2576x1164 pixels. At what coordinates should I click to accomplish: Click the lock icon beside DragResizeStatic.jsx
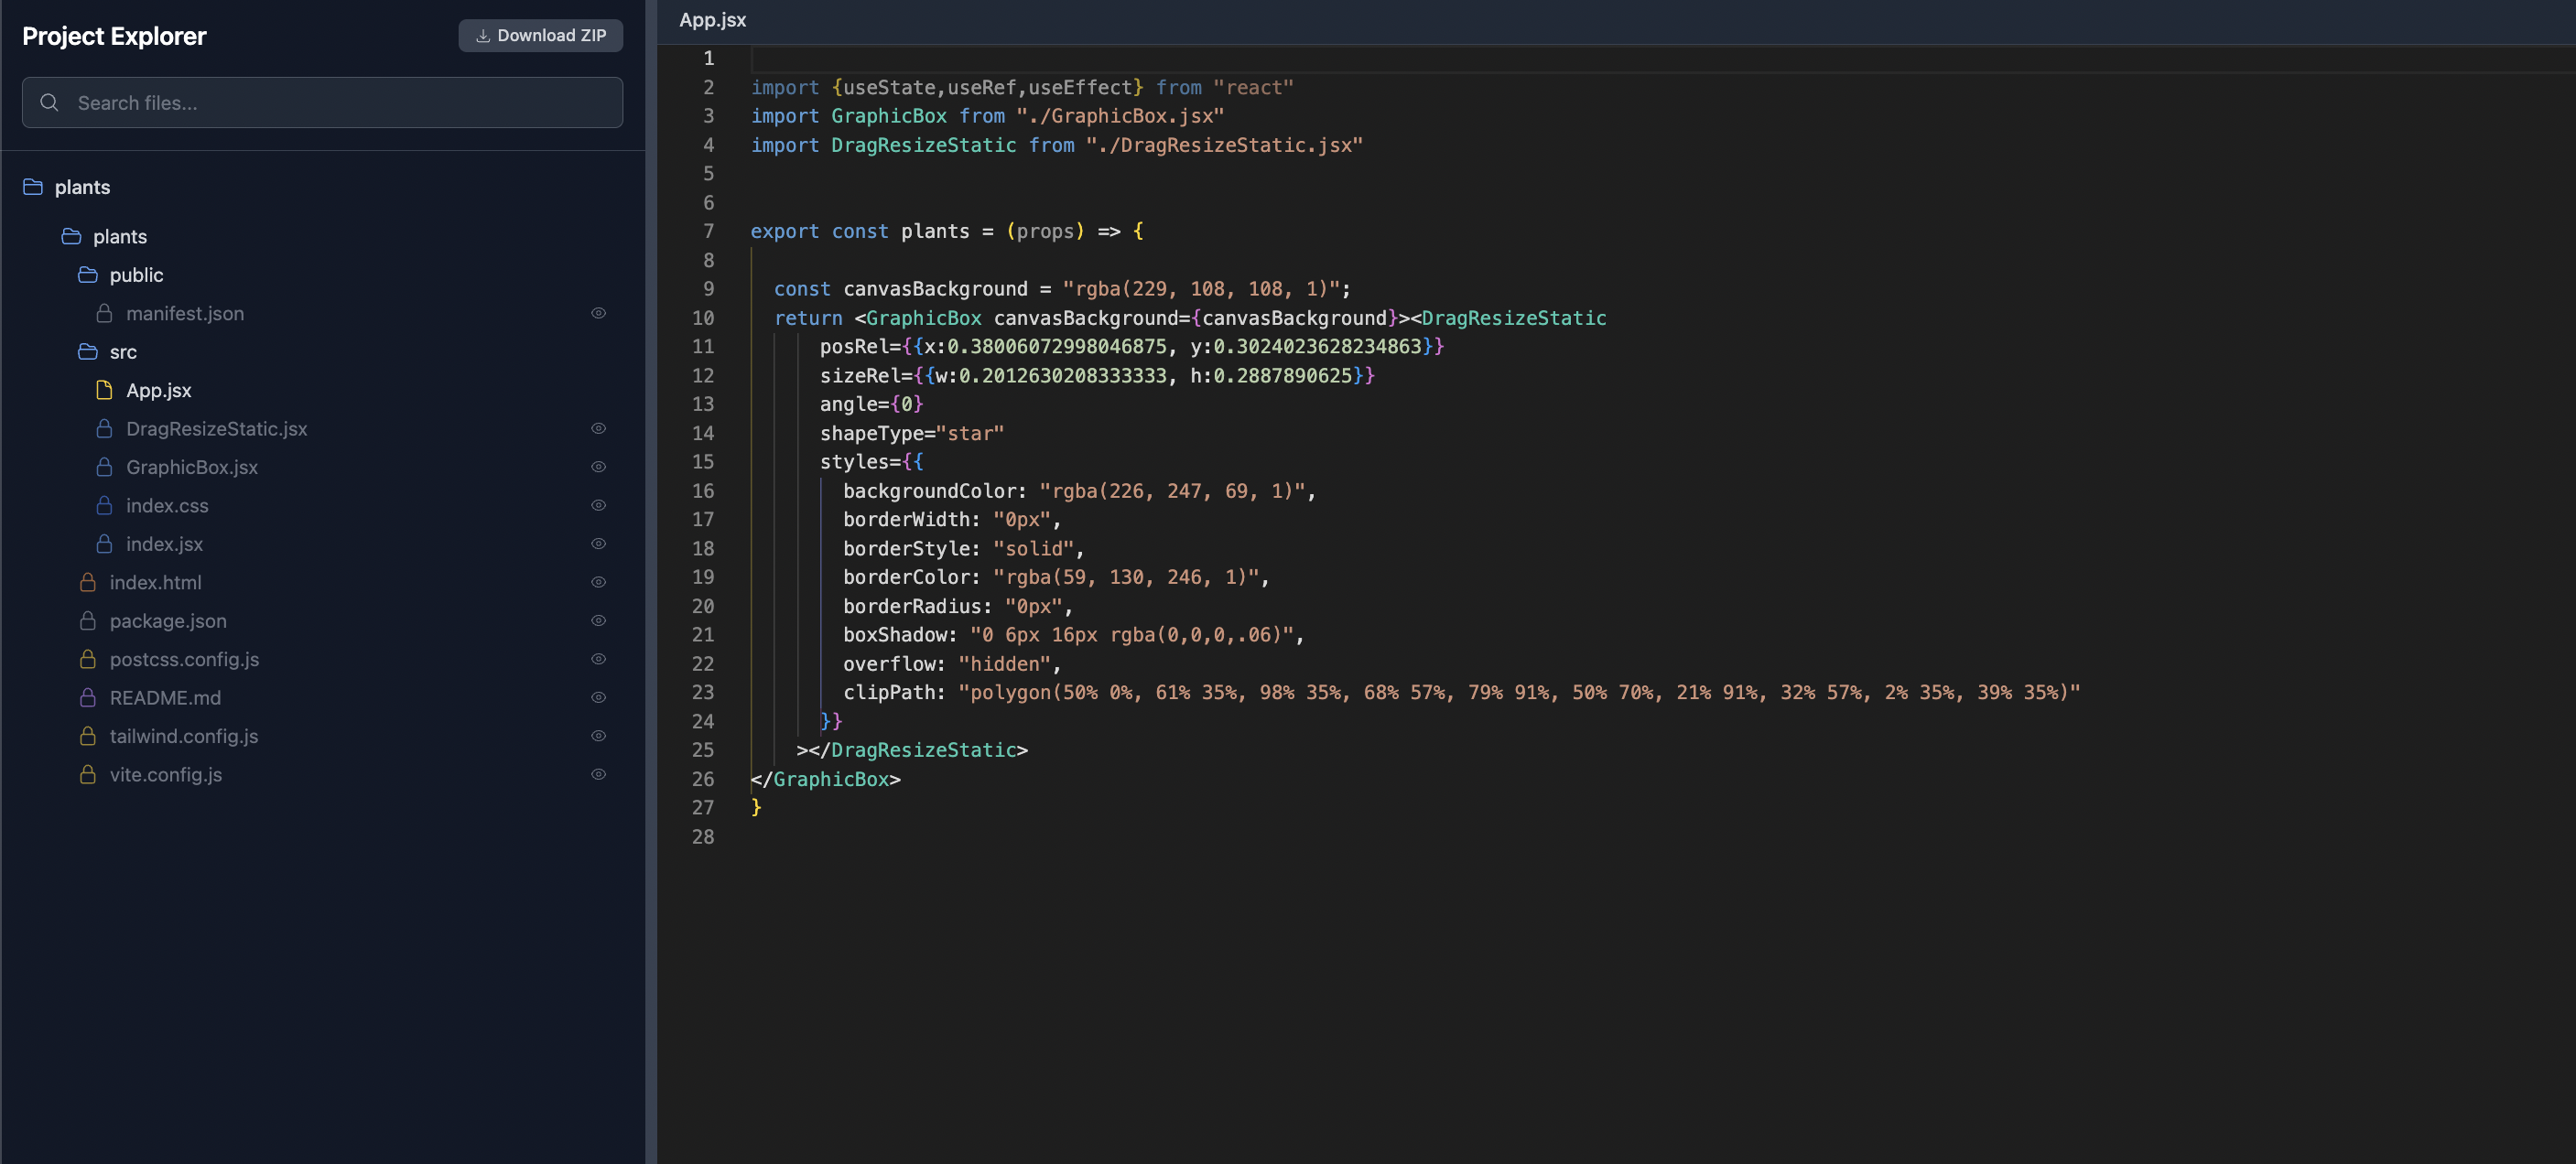(x=104, y=428)
